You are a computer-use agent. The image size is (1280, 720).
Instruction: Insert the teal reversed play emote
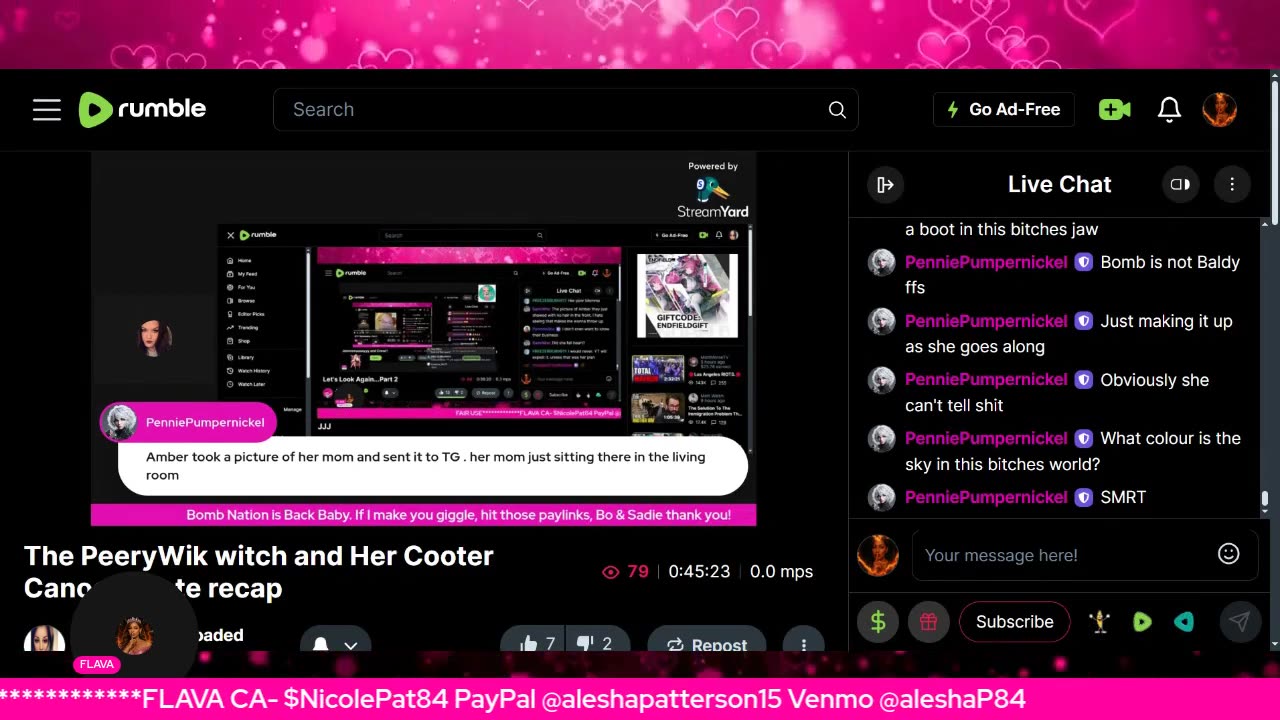[x=1184, y=622]
